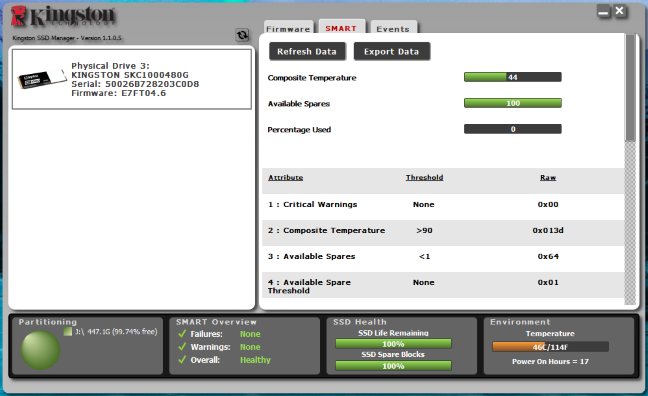Click the Environment Temperature 46C/114F bar
Viewport: 648px width, 396px height.
click(x=550, y=347)
